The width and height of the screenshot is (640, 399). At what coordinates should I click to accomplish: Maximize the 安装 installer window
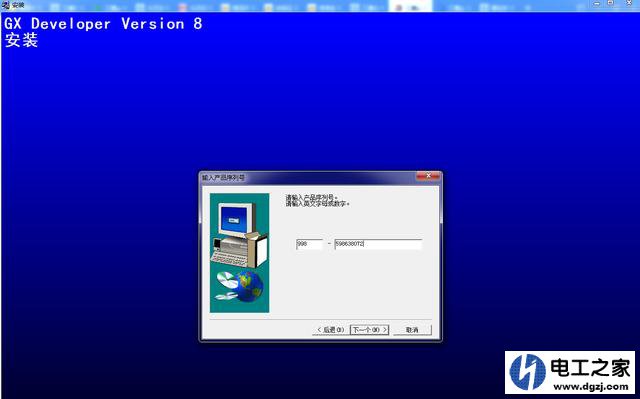611,4
